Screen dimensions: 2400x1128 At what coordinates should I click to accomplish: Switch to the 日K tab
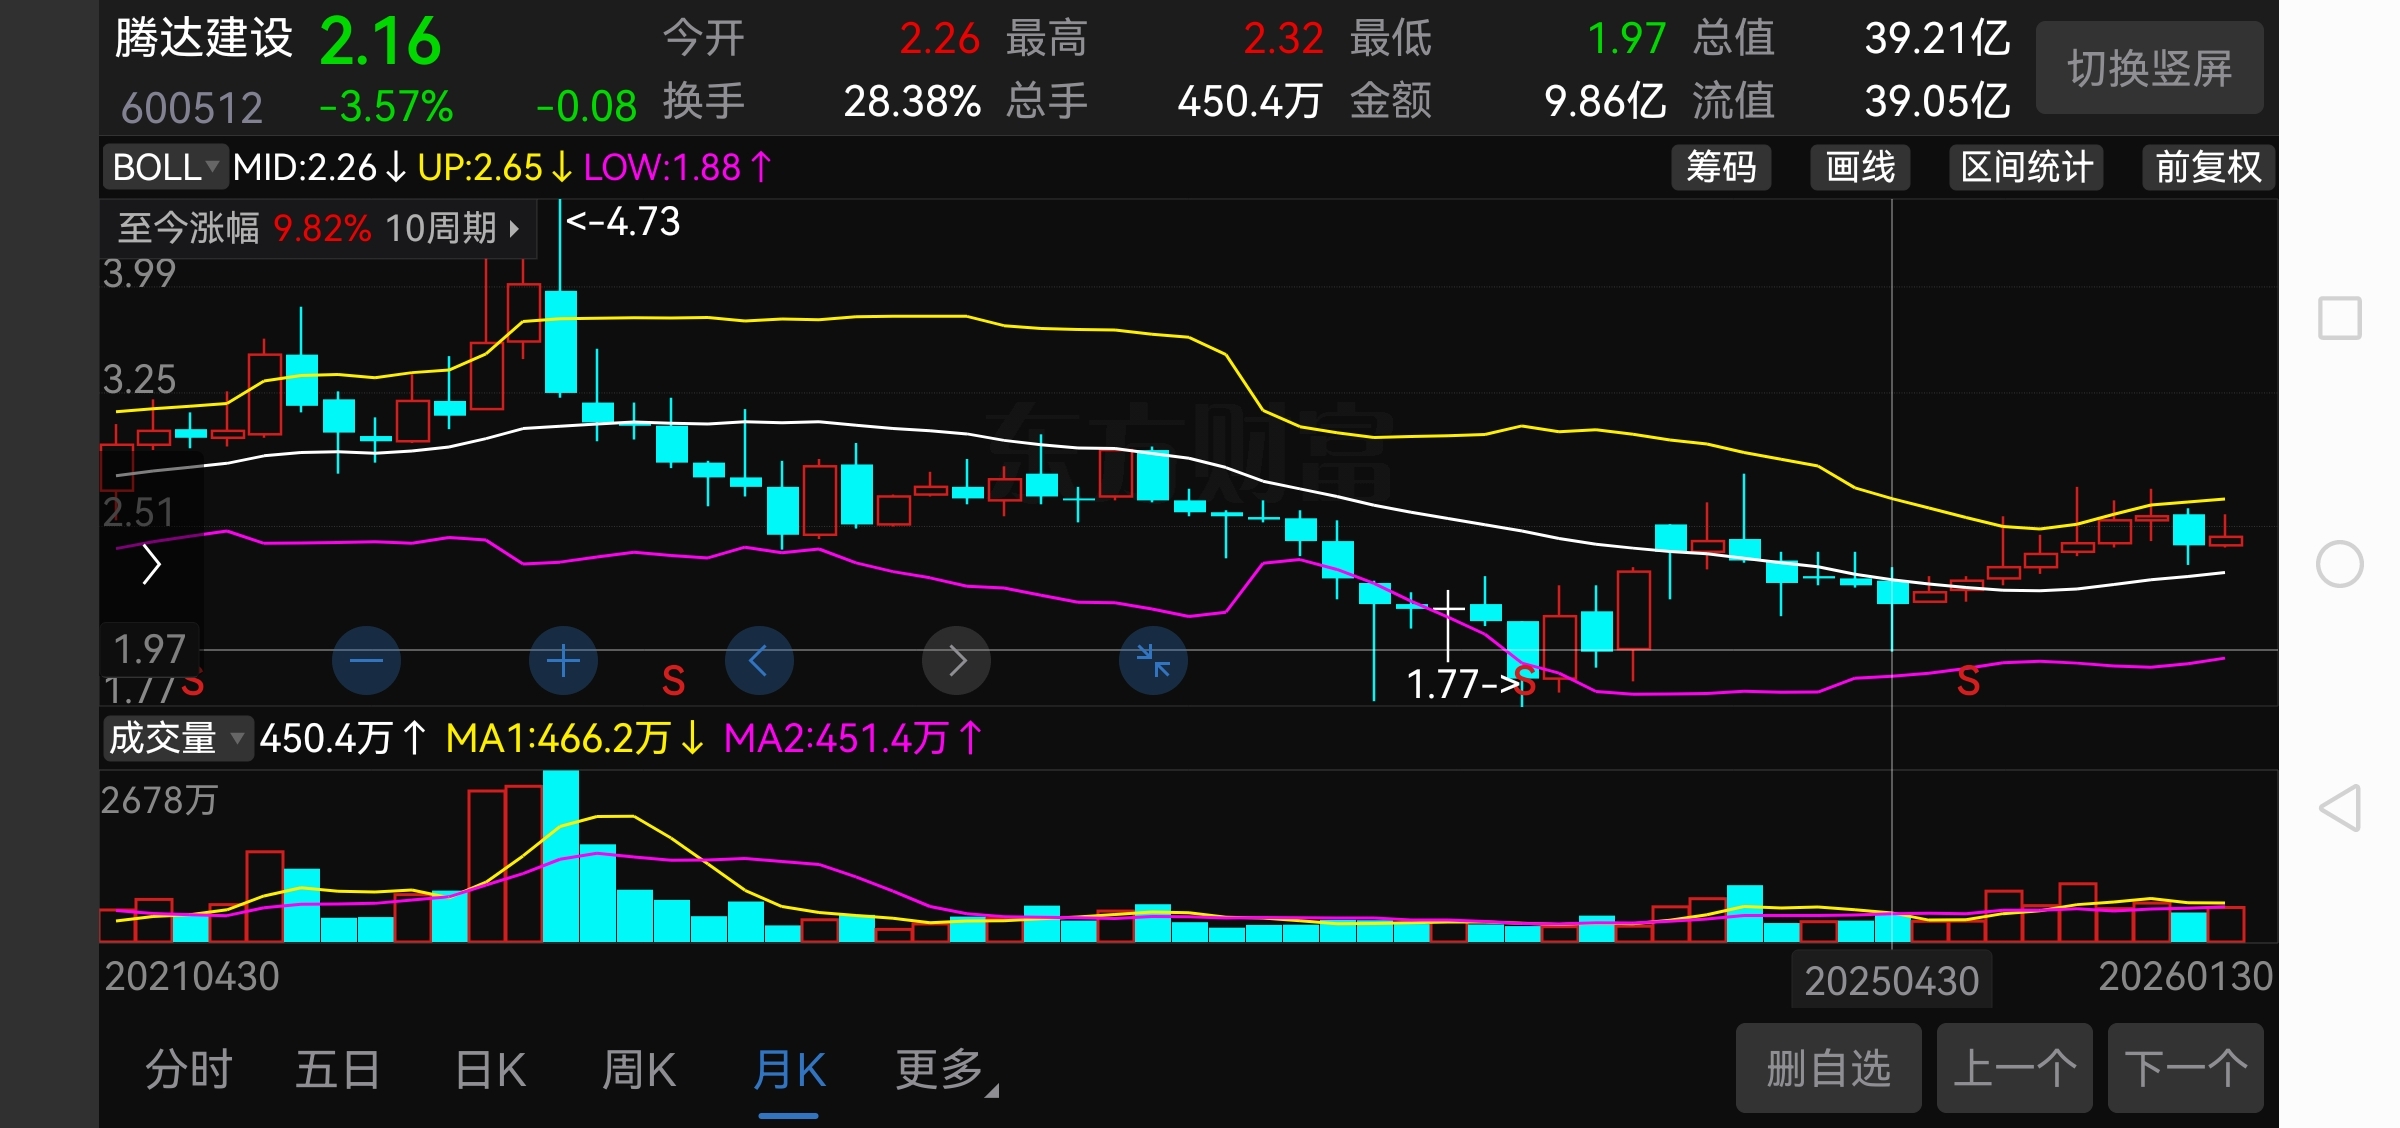(x=490, y=1070)
